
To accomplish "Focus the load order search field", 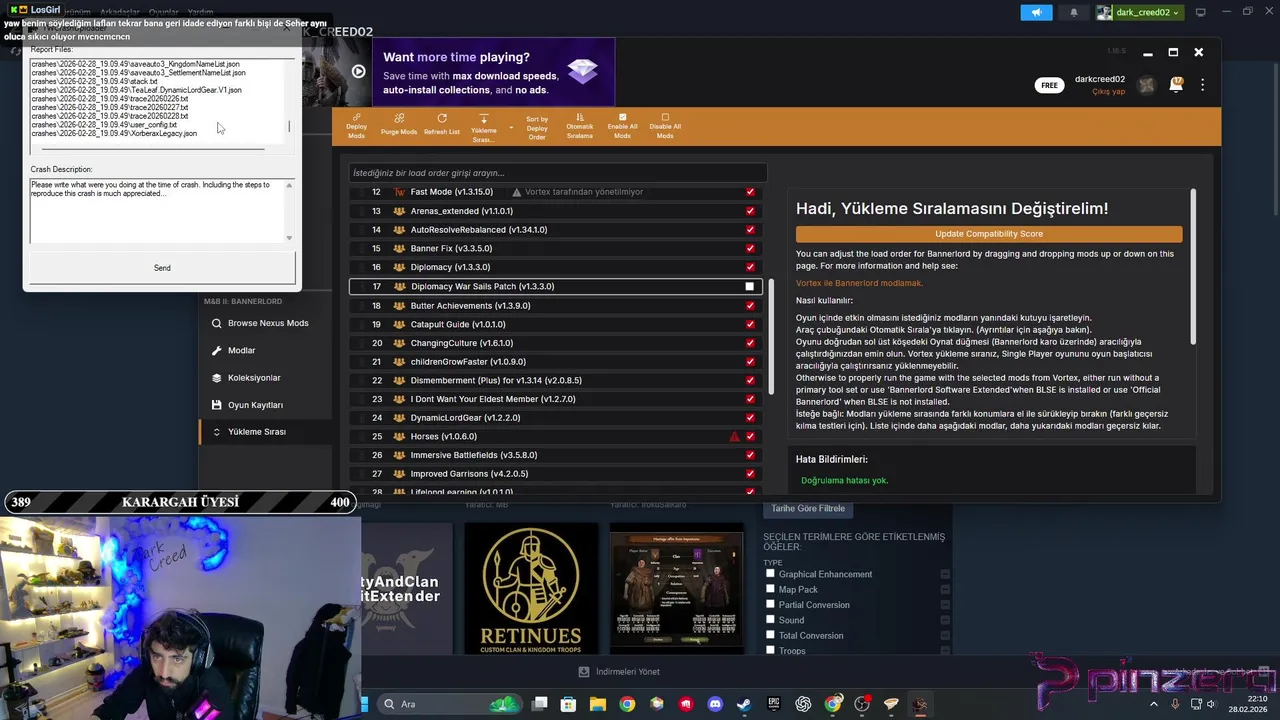I will 558,173.
